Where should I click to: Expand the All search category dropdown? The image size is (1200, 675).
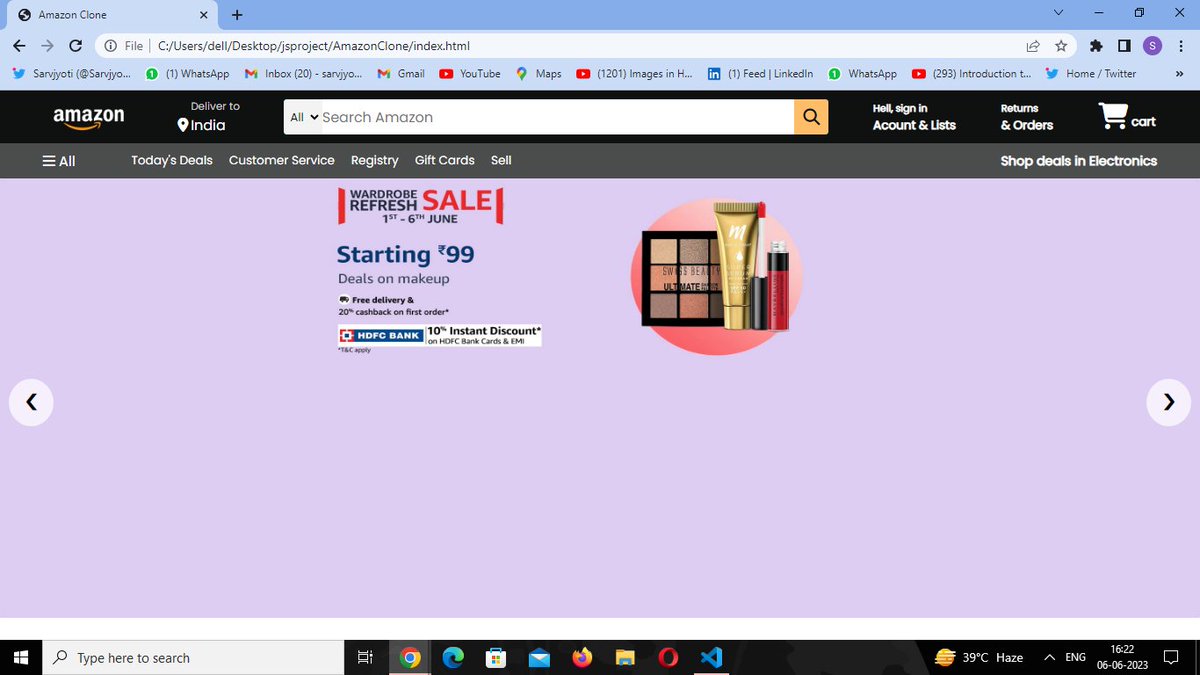pos(304,117)
